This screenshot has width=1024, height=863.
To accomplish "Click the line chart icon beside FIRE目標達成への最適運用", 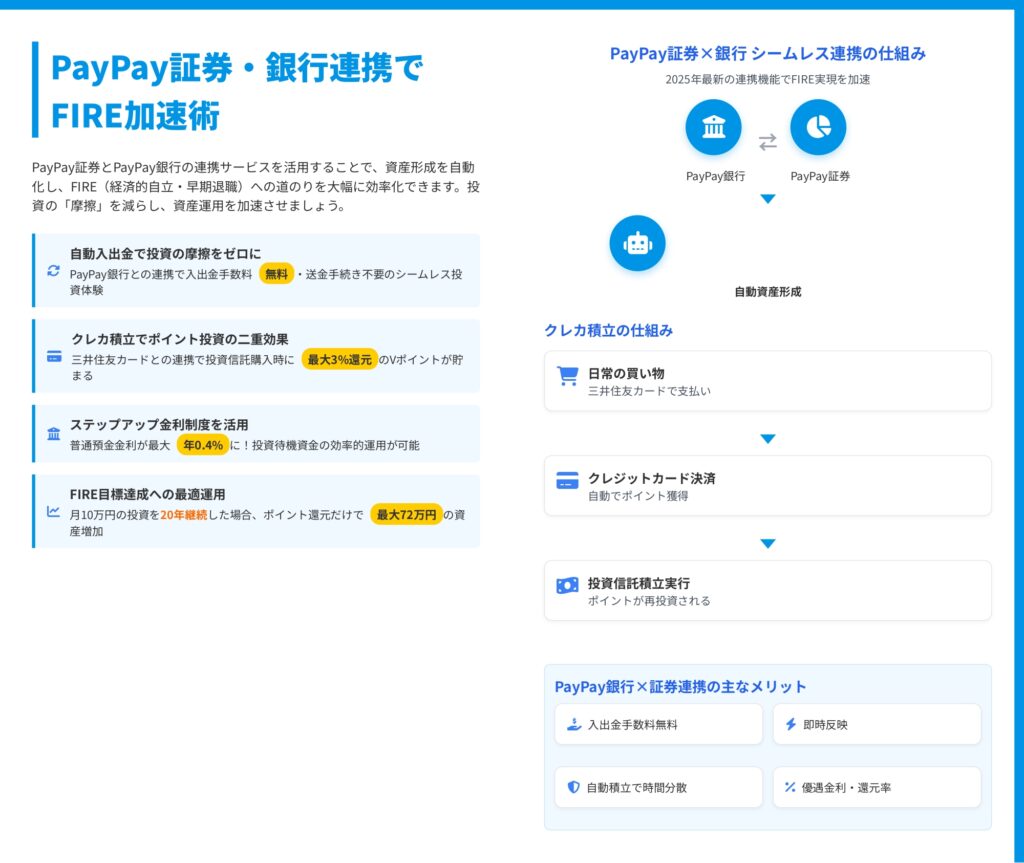I will click(54, 511).
